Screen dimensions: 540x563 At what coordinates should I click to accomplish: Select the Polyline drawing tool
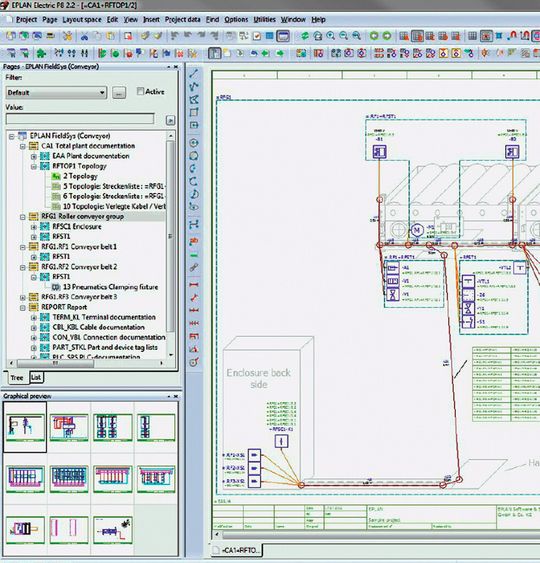[x=194, y=87]
